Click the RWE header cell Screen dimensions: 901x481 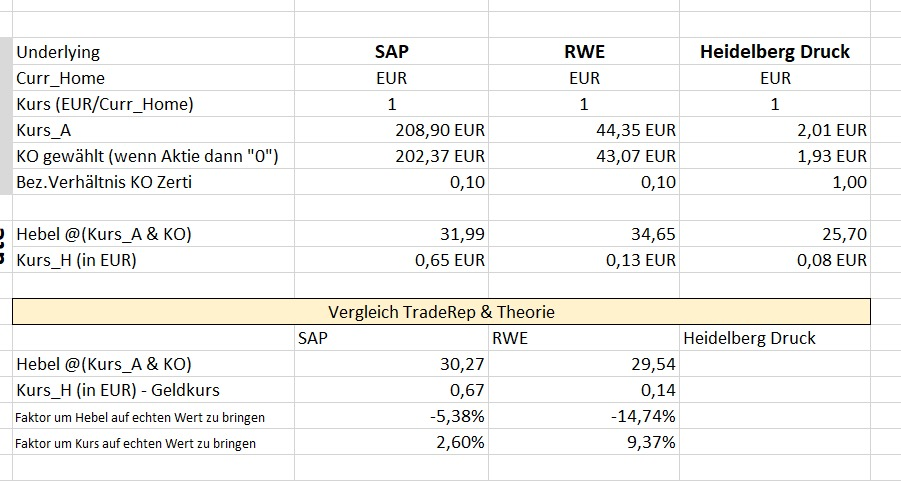tap(584, 52)
